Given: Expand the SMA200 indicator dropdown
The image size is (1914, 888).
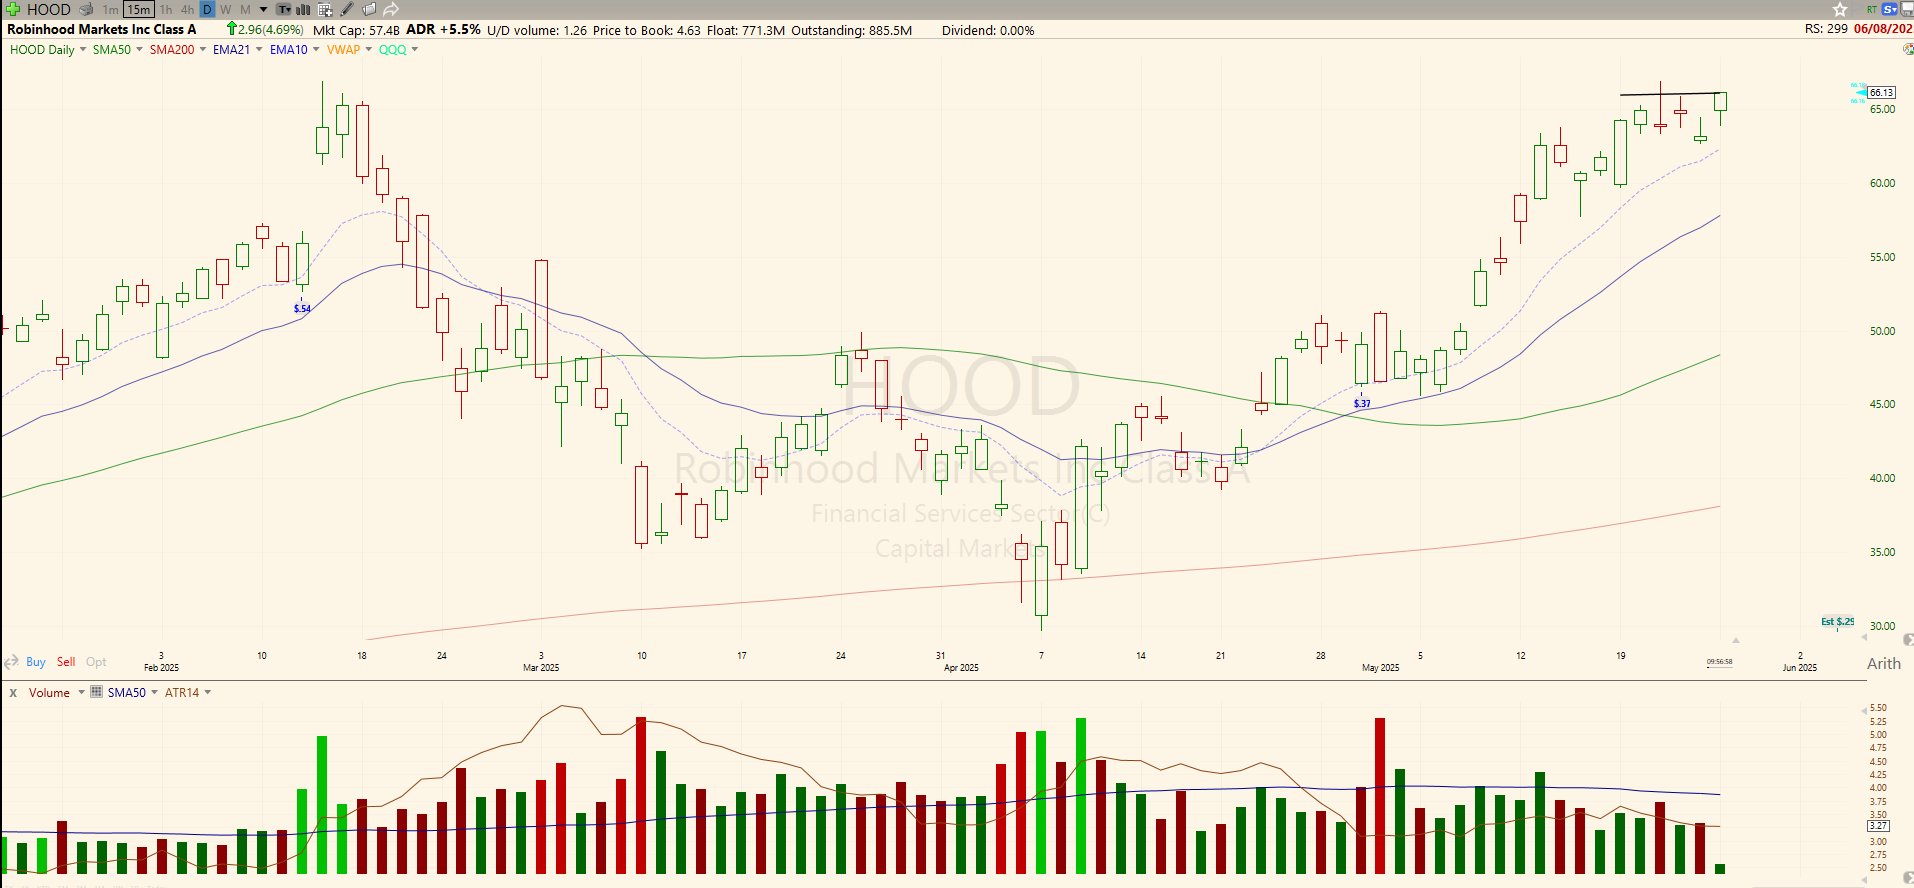Looking at the screenshot, I should 203,50.
